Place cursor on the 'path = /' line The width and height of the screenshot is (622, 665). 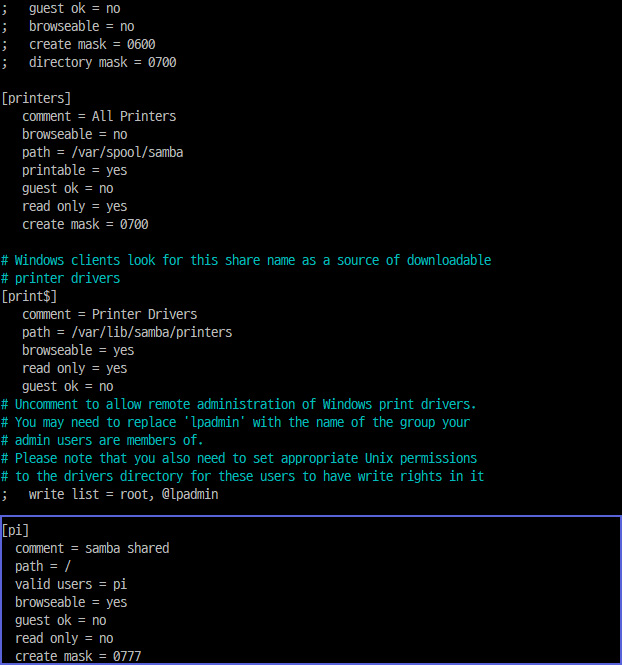(43, 567)
